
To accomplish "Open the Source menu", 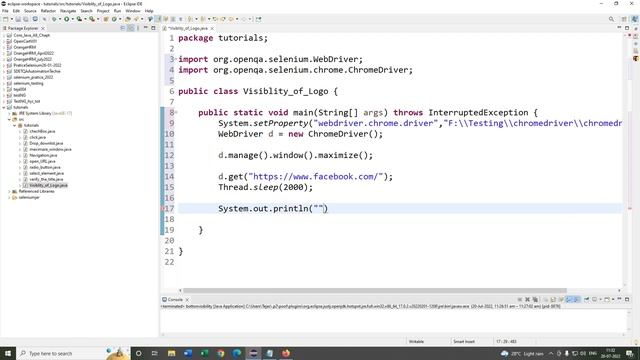I will point(30,11).
